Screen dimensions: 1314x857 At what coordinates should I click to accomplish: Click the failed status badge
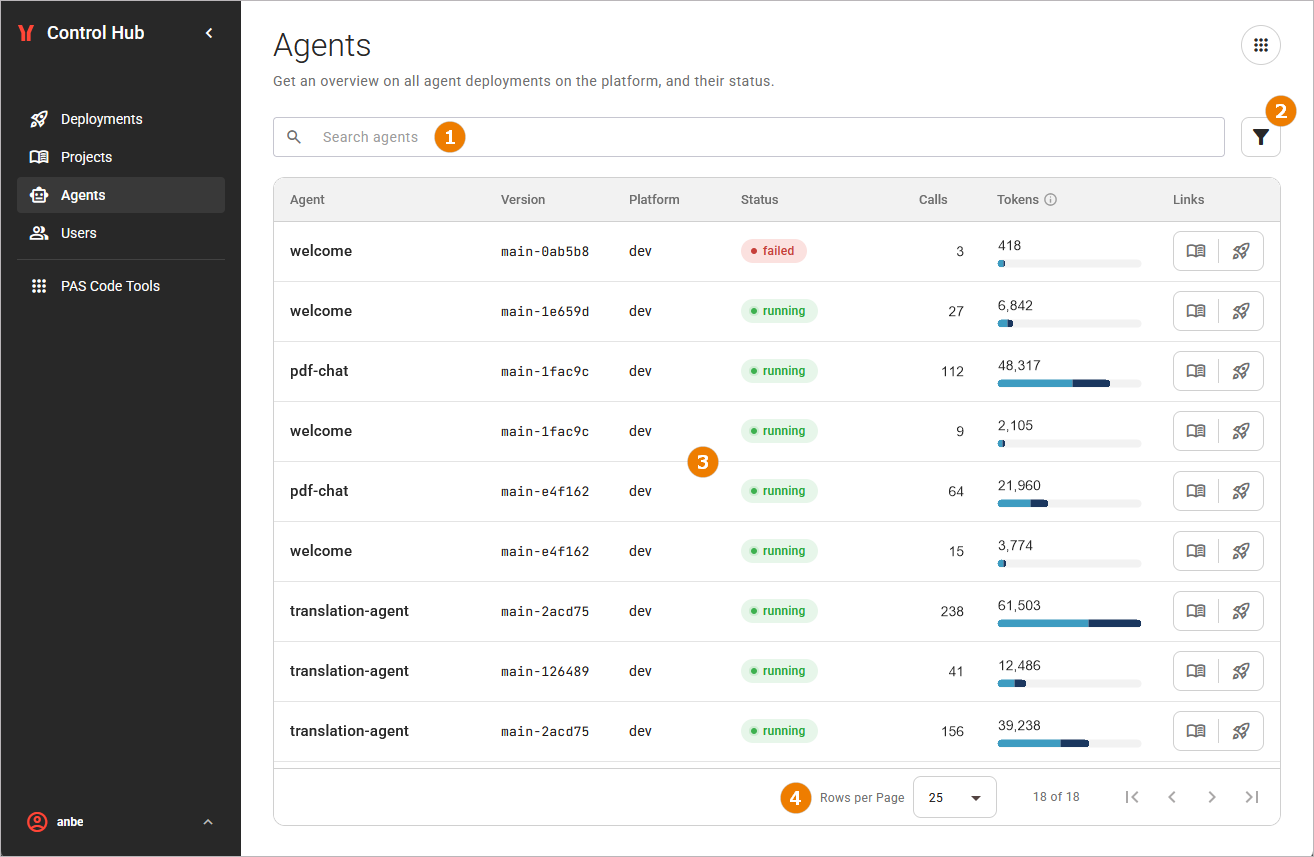[x=773, y=251]
